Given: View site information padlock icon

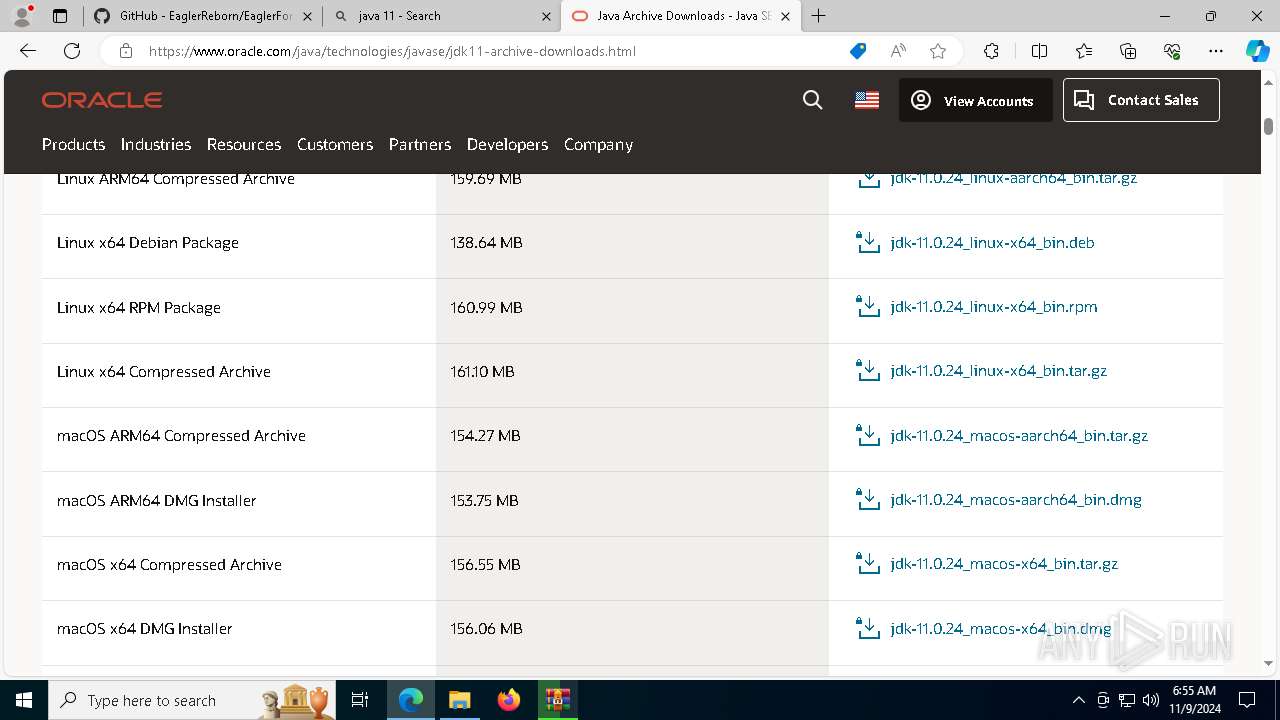Looking at the screenshot, I should pos(126,51).
